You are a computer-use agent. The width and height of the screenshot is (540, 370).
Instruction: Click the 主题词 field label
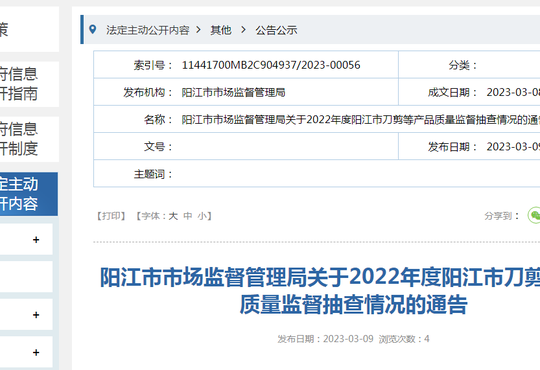pyautogui.click(x=153, y=174)
